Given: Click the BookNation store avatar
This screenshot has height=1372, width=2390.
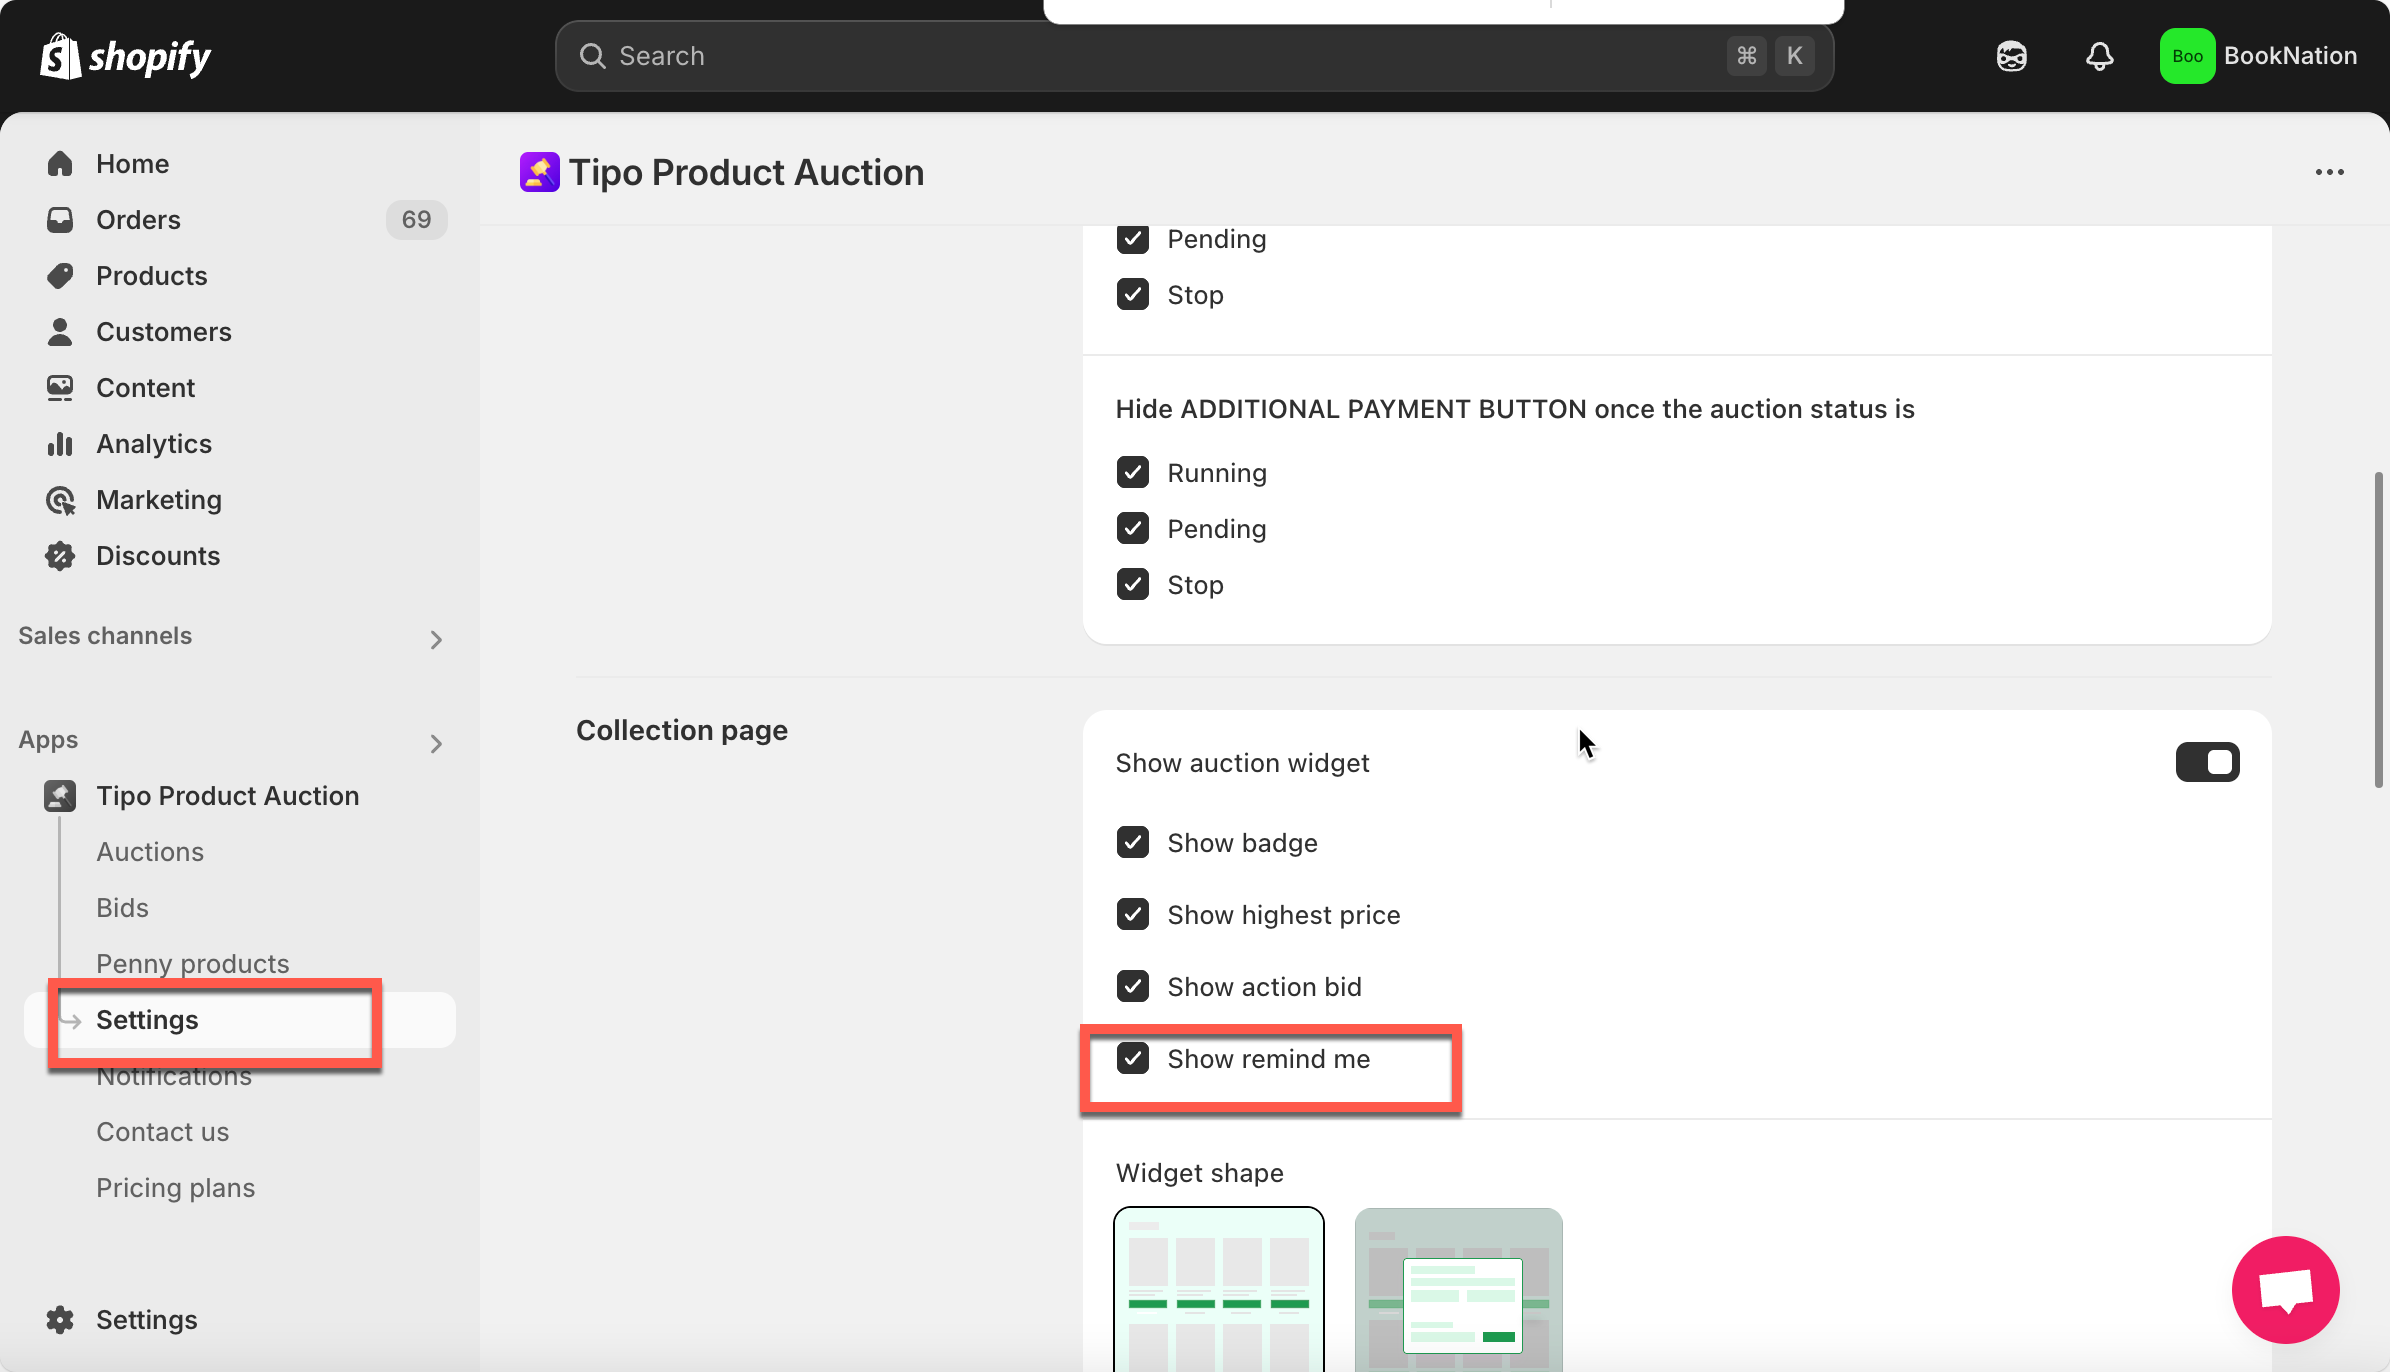Looking at the screenshot, I should 2187,56.
